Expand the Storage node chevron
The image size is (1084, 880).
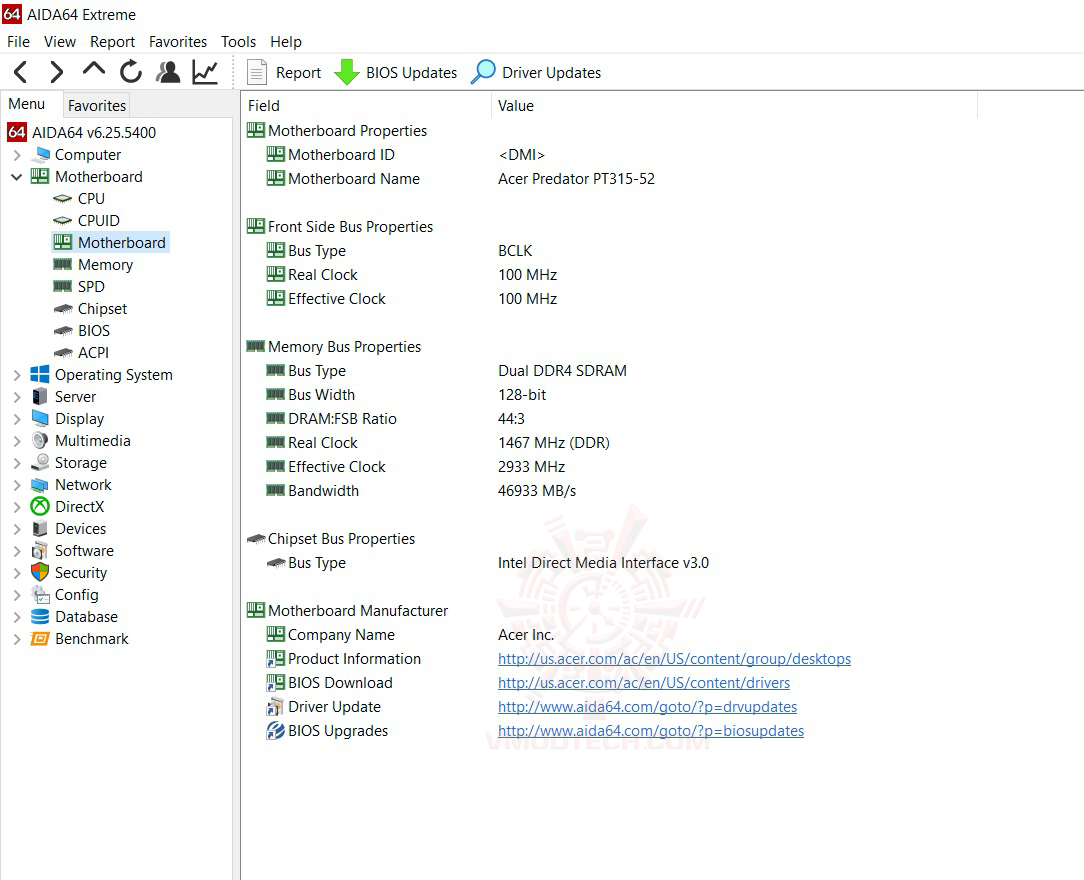pyautogui.click(x=17, y=463)
